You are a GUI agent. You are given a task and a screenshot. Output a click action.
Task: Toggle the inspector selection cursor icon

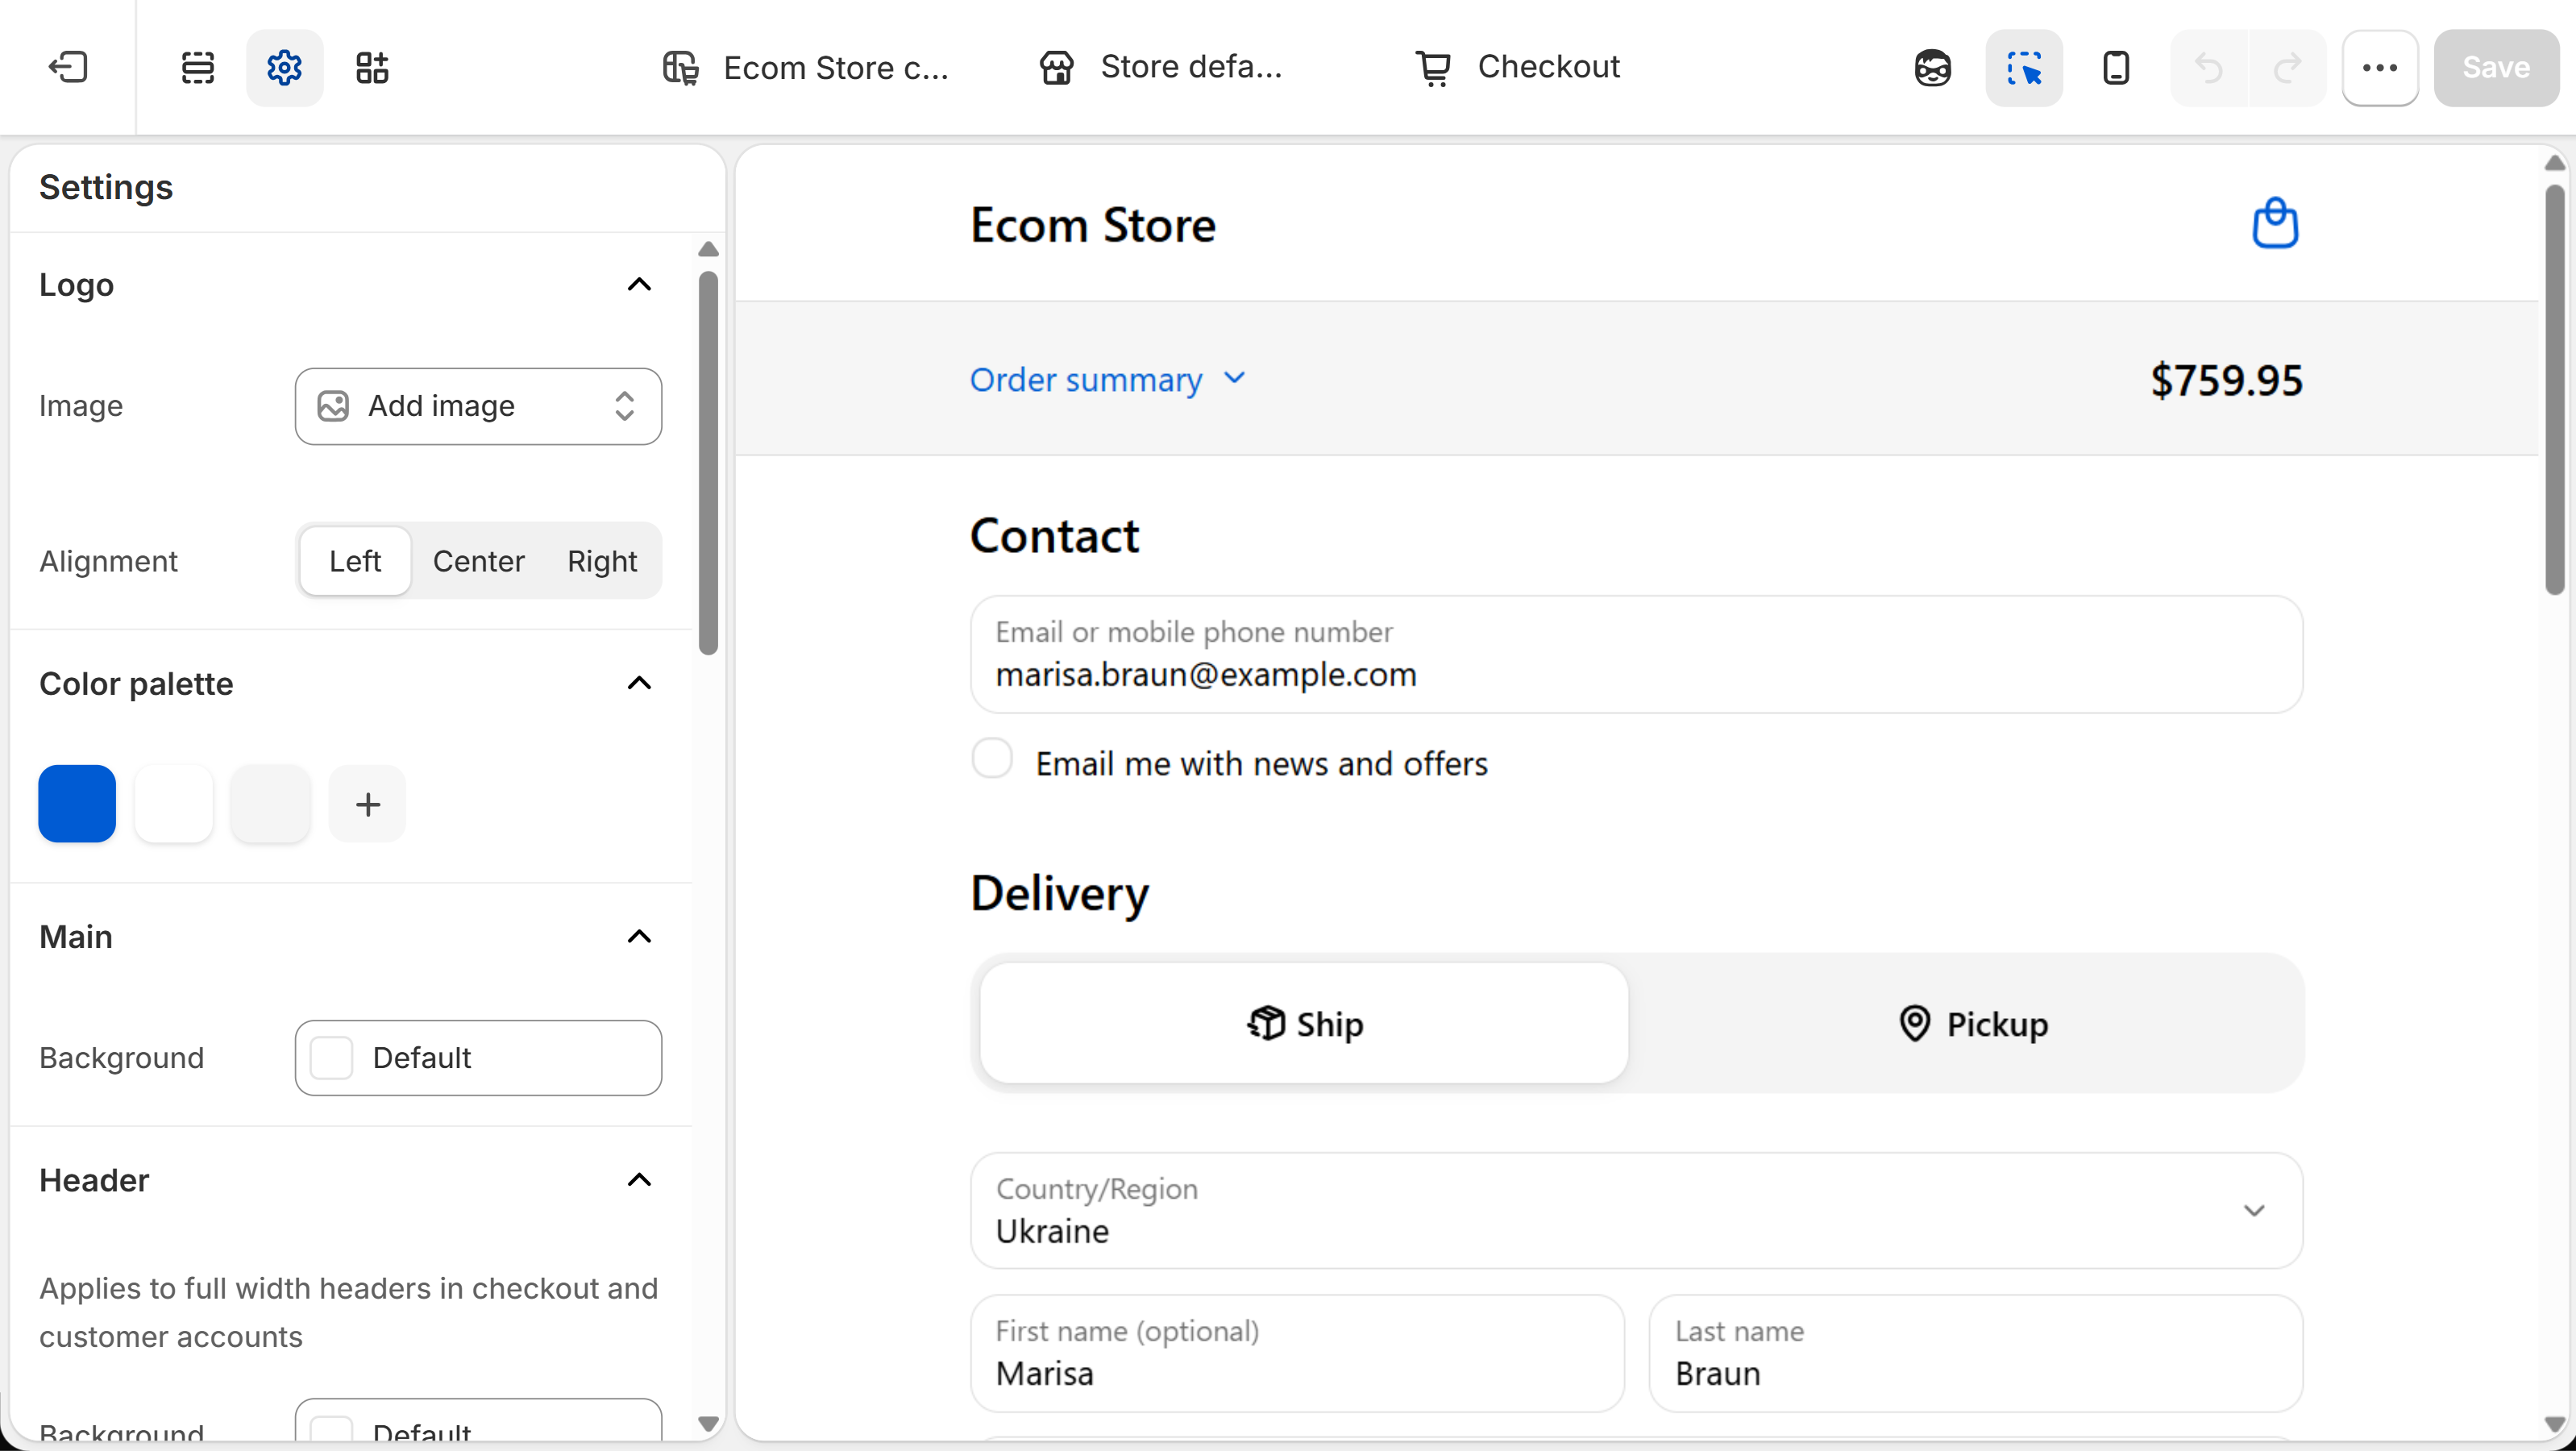[x=2024, y=68]
